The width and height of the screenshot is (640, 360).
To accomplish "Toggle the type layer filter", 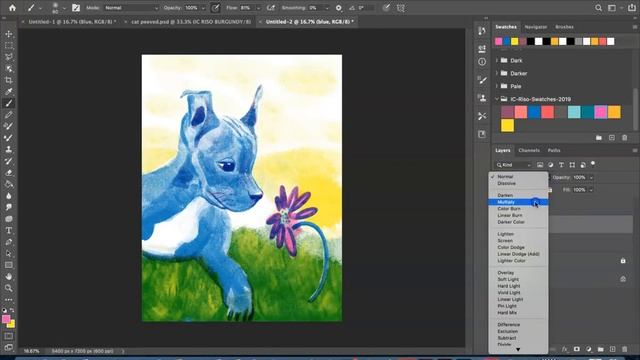I will pos(561,165).
